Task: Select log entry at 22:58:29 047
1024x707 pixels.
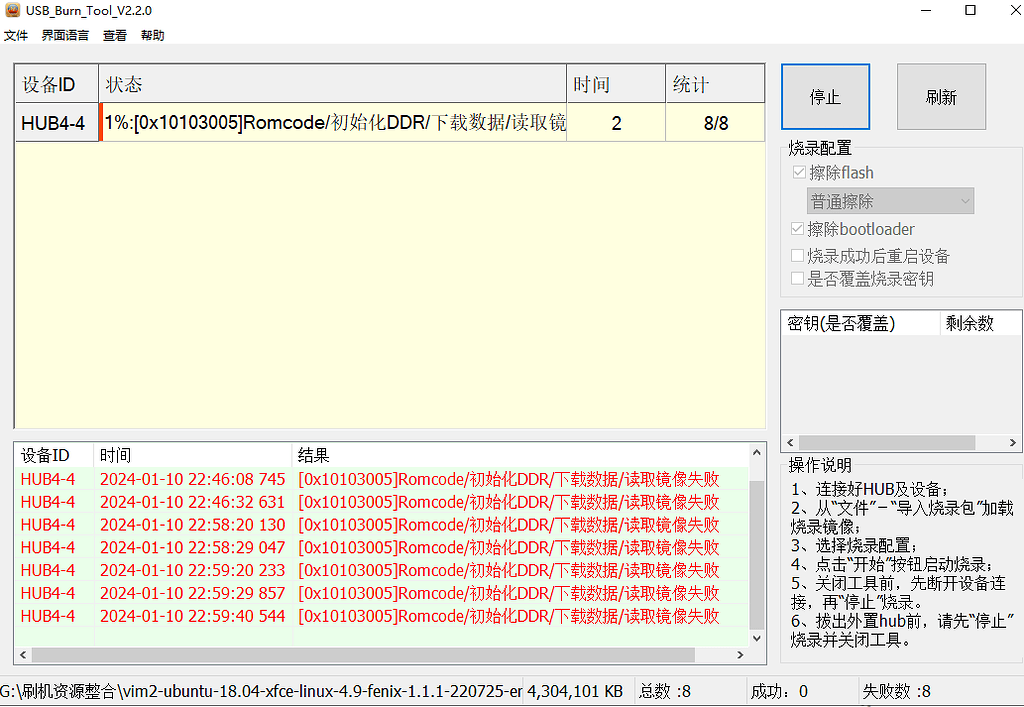Action: [x=381, y=547]
